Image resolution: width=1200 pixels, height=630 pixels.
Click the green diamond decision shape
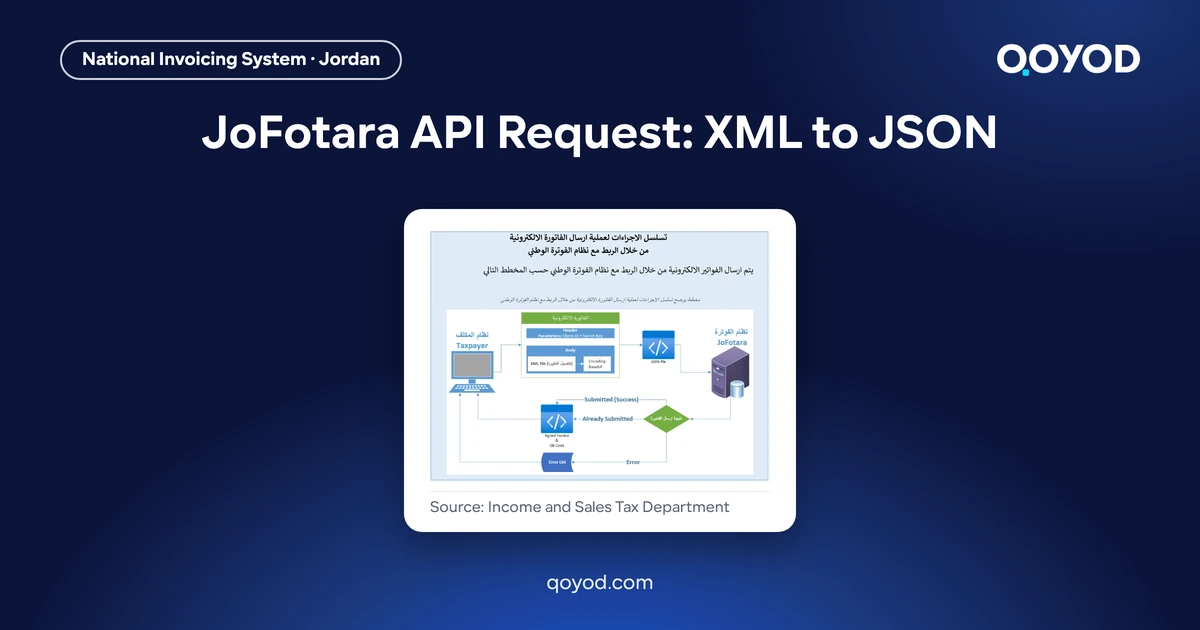(666, 418)
